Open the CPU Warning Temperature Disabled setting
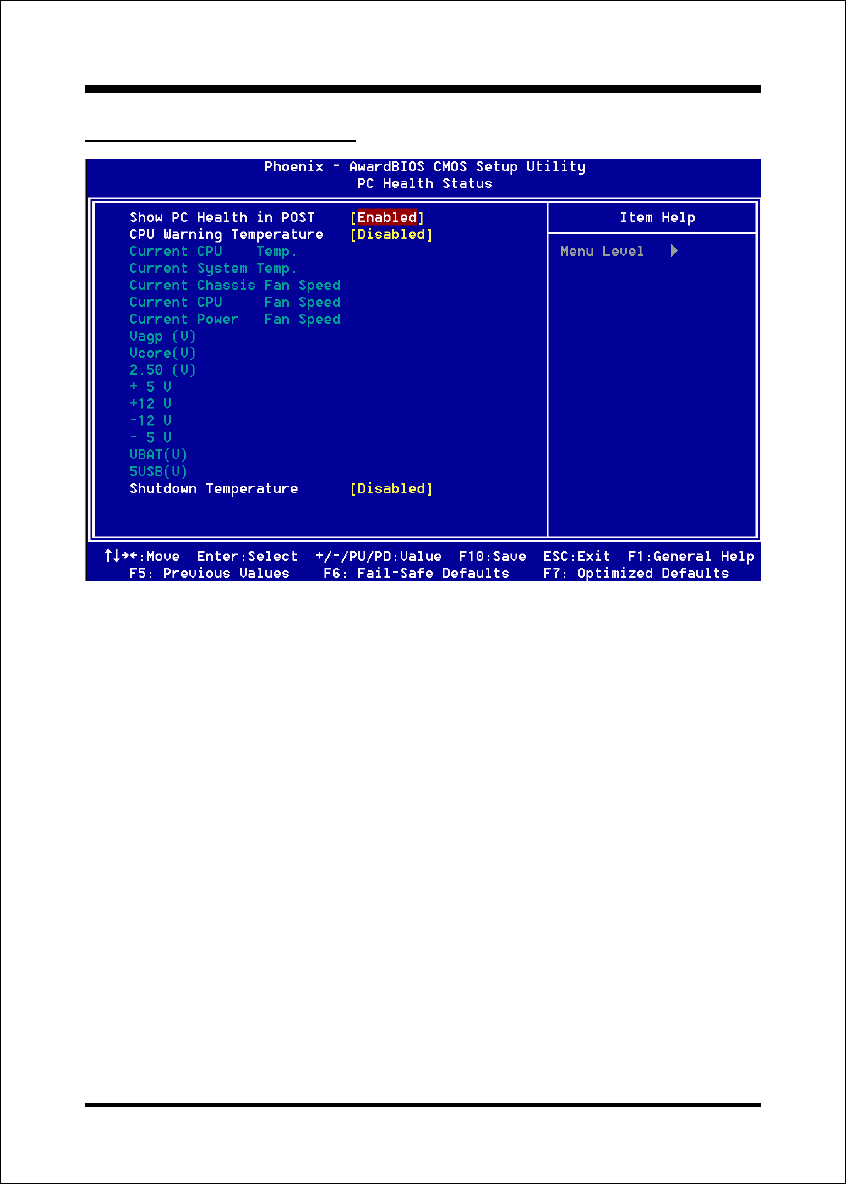 point(391,235)
